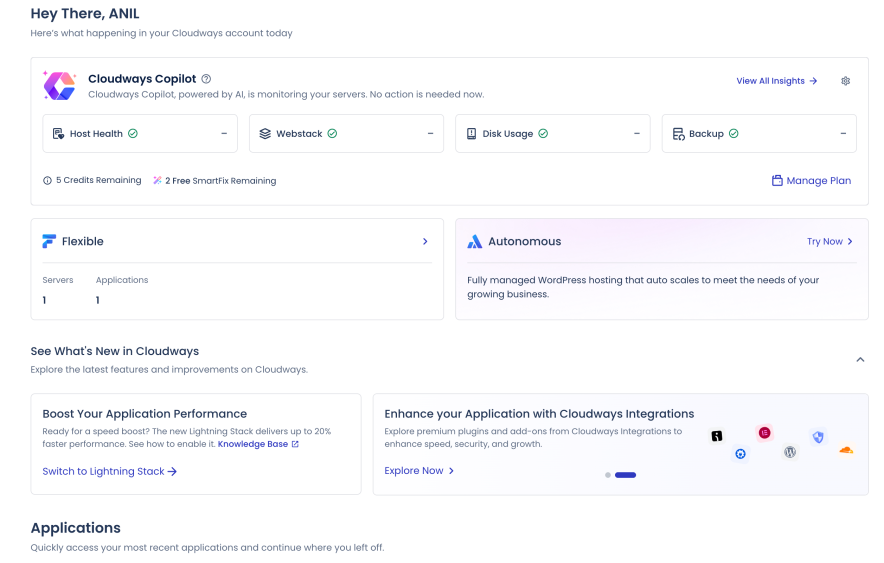The image size is (884, 563).
Task: Click the orange Cloudflare integration icon
Action: pos(846,450)
